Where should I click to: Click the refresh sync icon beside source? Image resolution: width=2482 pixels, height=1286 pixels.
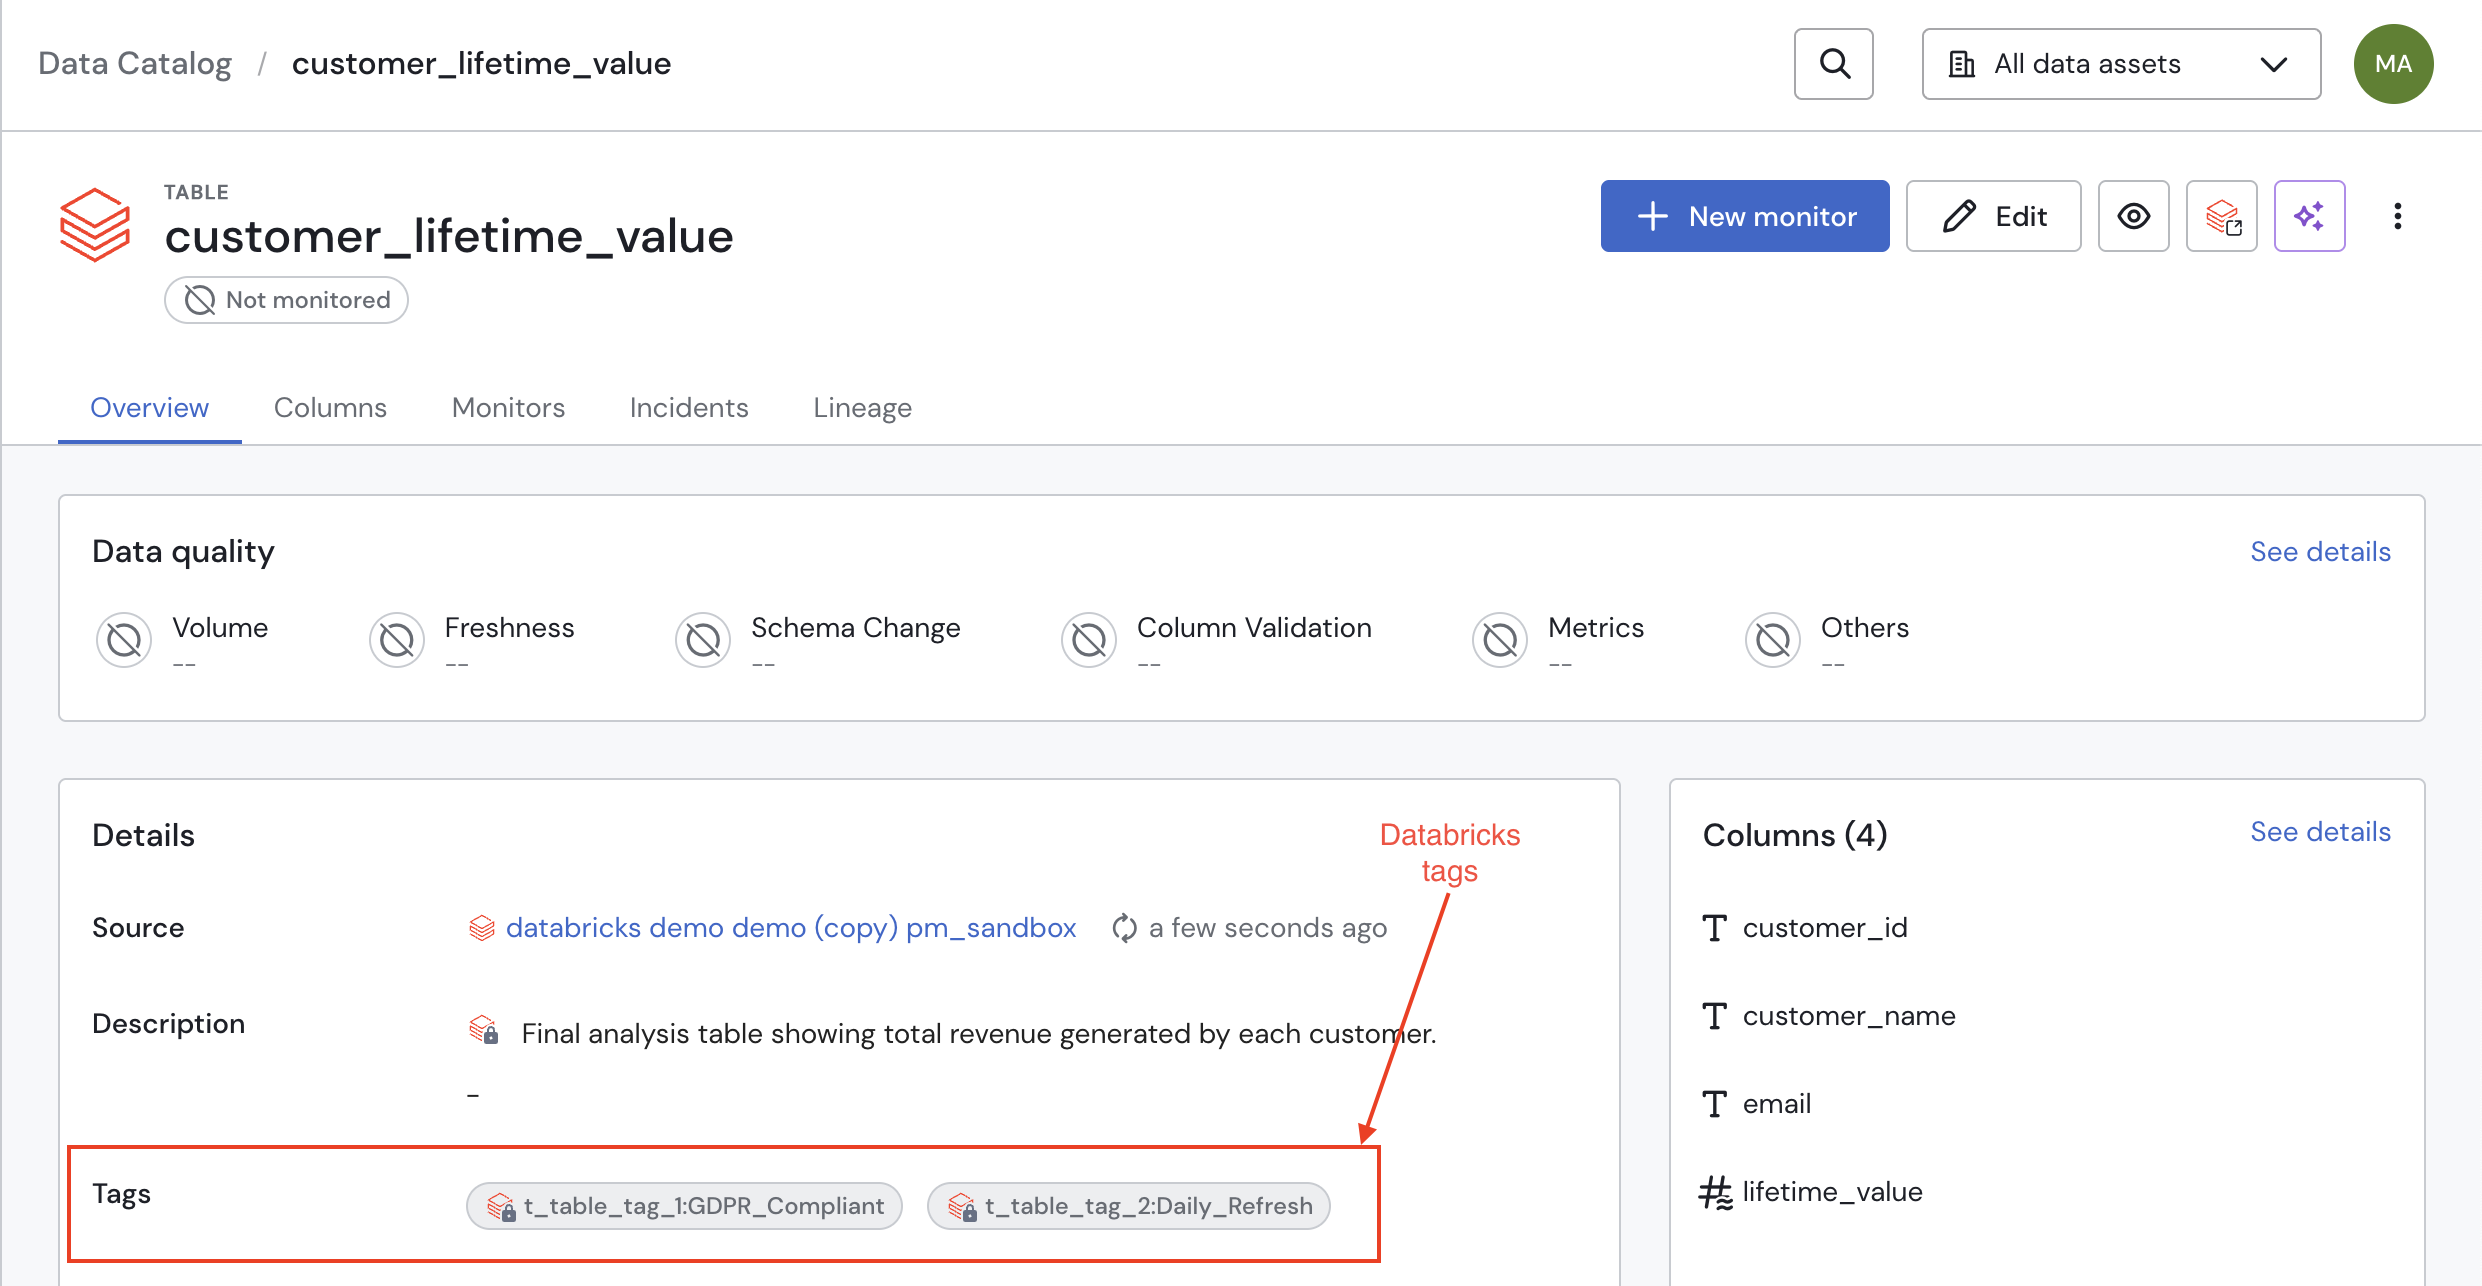pyautogui.click(x=1124, y=928)
